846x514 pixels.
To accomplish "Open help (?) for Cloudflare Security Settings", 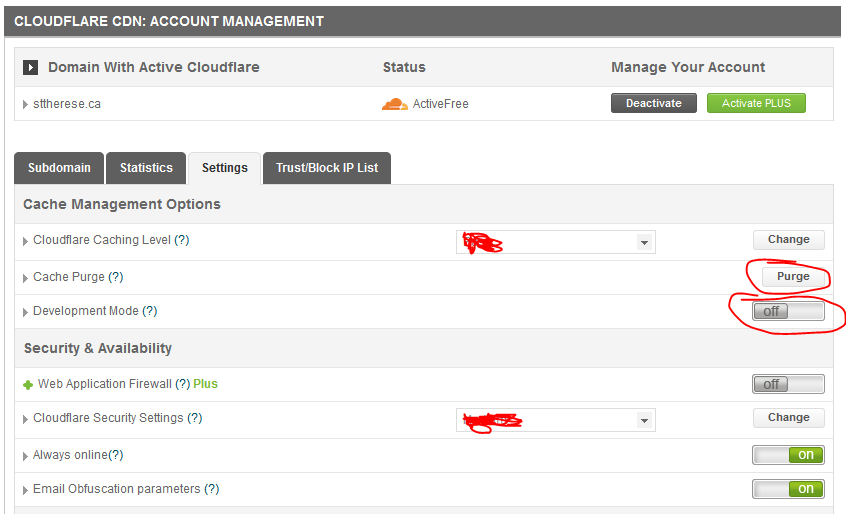I will tap(195, 418).
